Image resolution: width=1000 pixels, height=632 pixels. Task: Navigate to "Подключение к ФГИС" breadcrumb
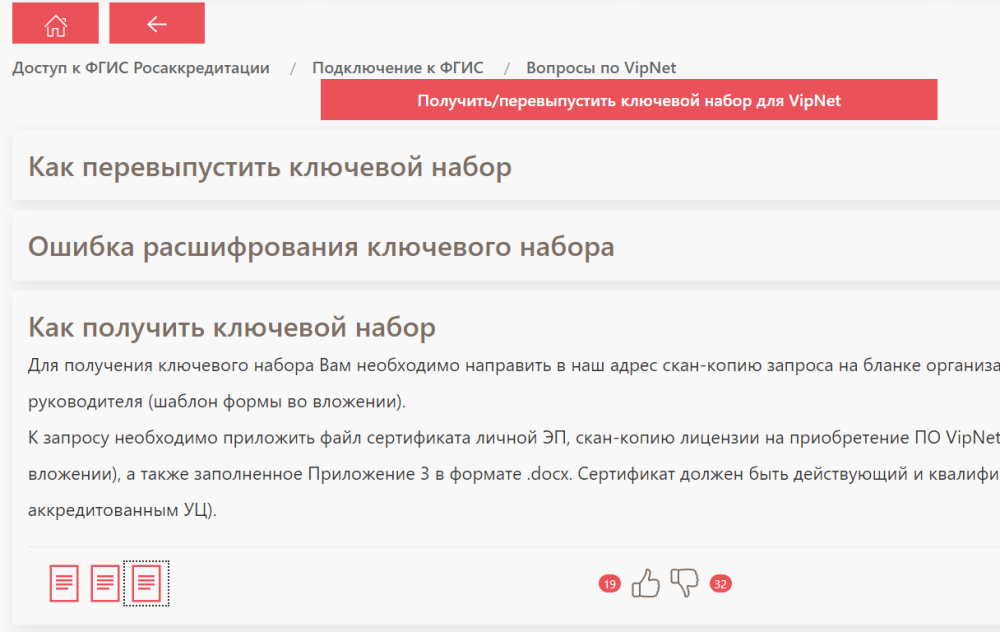[397, 68]
